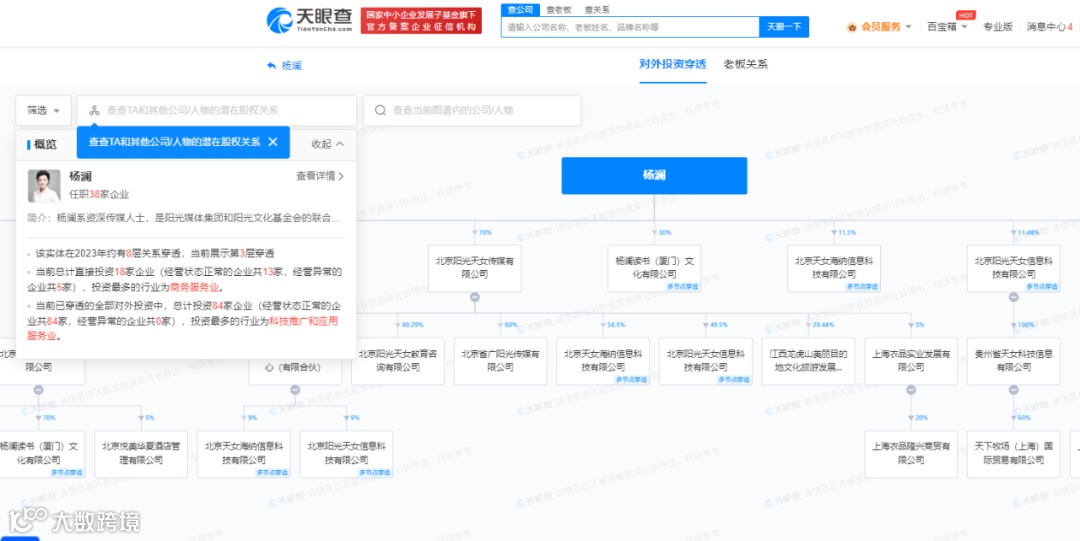Select the 北京阳光天女信息科技 node with 9%
Viewport: 1080px width, 541px height.
346,454
